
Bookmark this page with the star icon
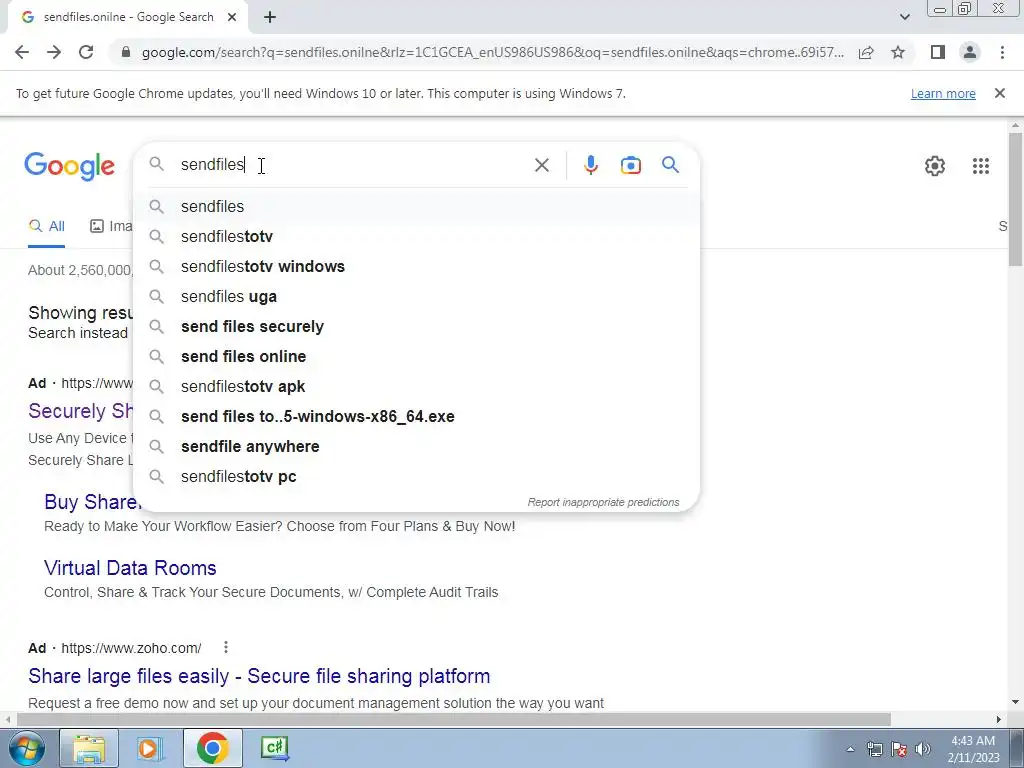[x=898, y=52]
